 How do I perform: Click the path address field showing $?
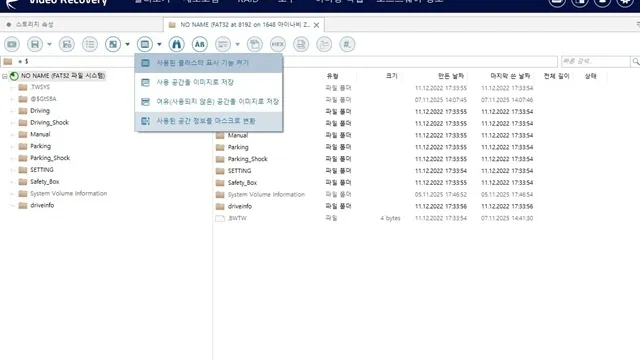click(279, 61)
